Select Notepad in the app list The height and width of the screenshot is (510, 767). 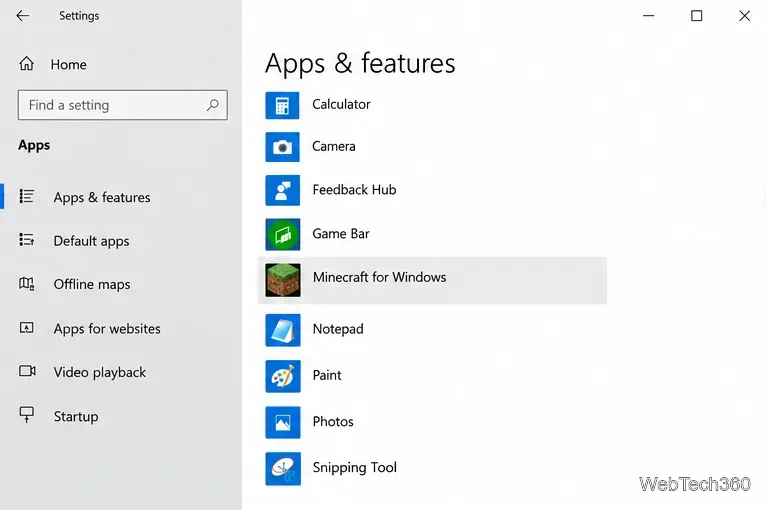[338, 329]
